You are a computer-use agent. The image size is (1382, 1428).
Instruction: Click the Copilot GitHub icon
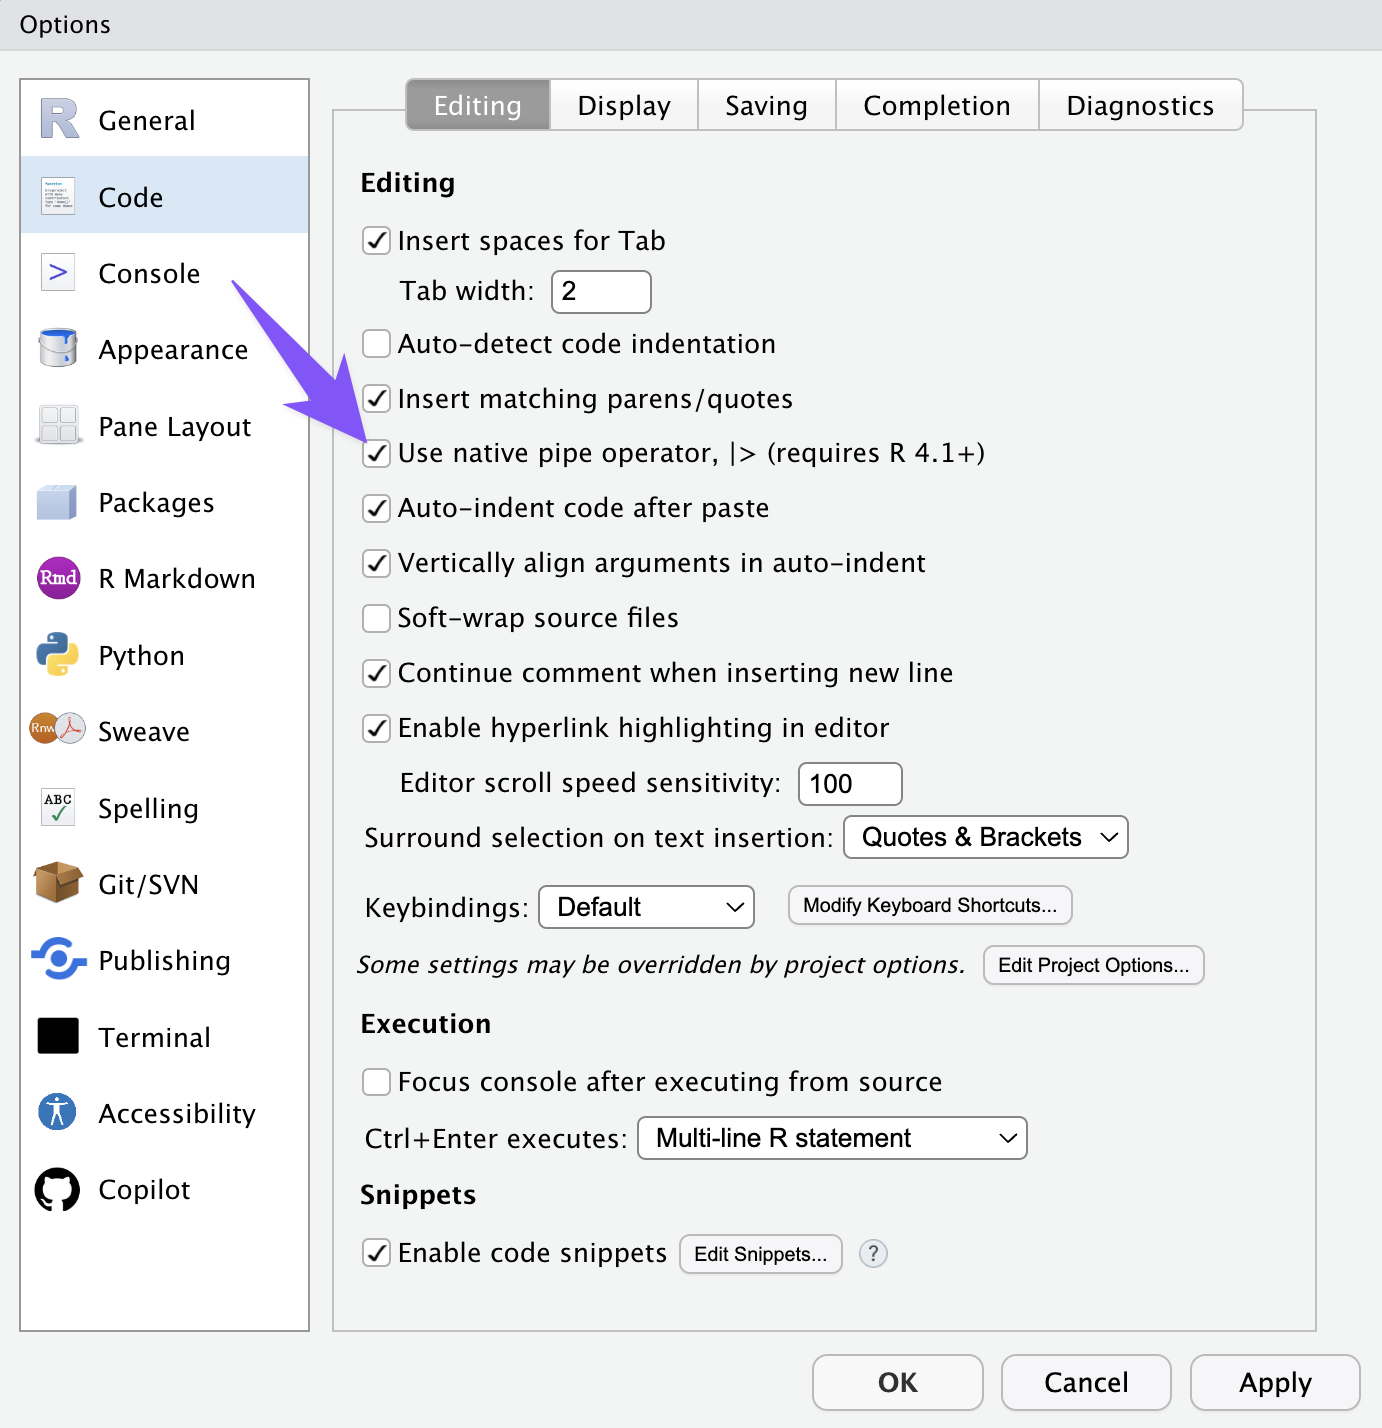click(x=58, y=1189)
